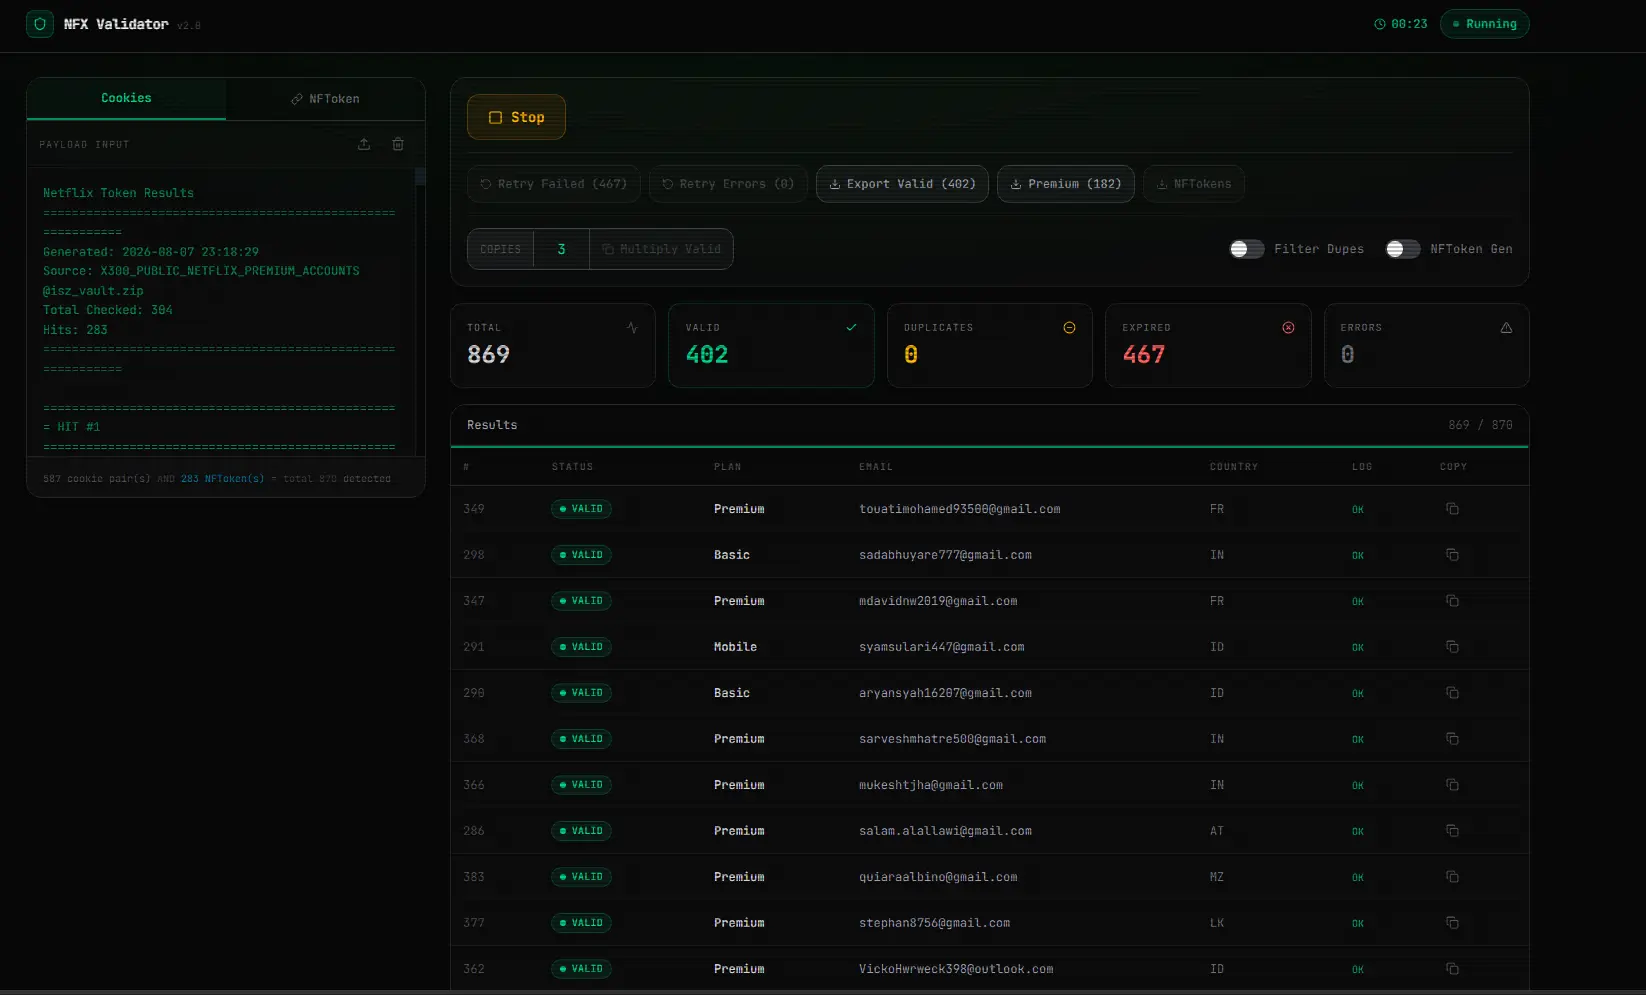The image size is (1646, 995).
Task: Click country code AT
Action: click(x=1217, y=831)
